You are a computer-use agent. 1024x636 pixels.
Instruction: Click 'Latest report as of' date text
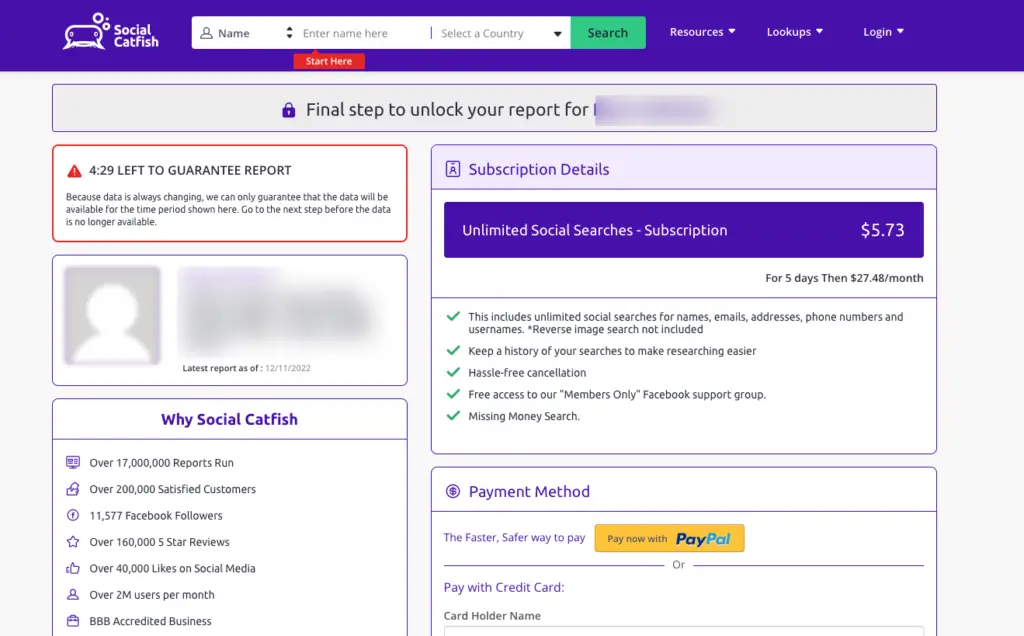(246, 368)
